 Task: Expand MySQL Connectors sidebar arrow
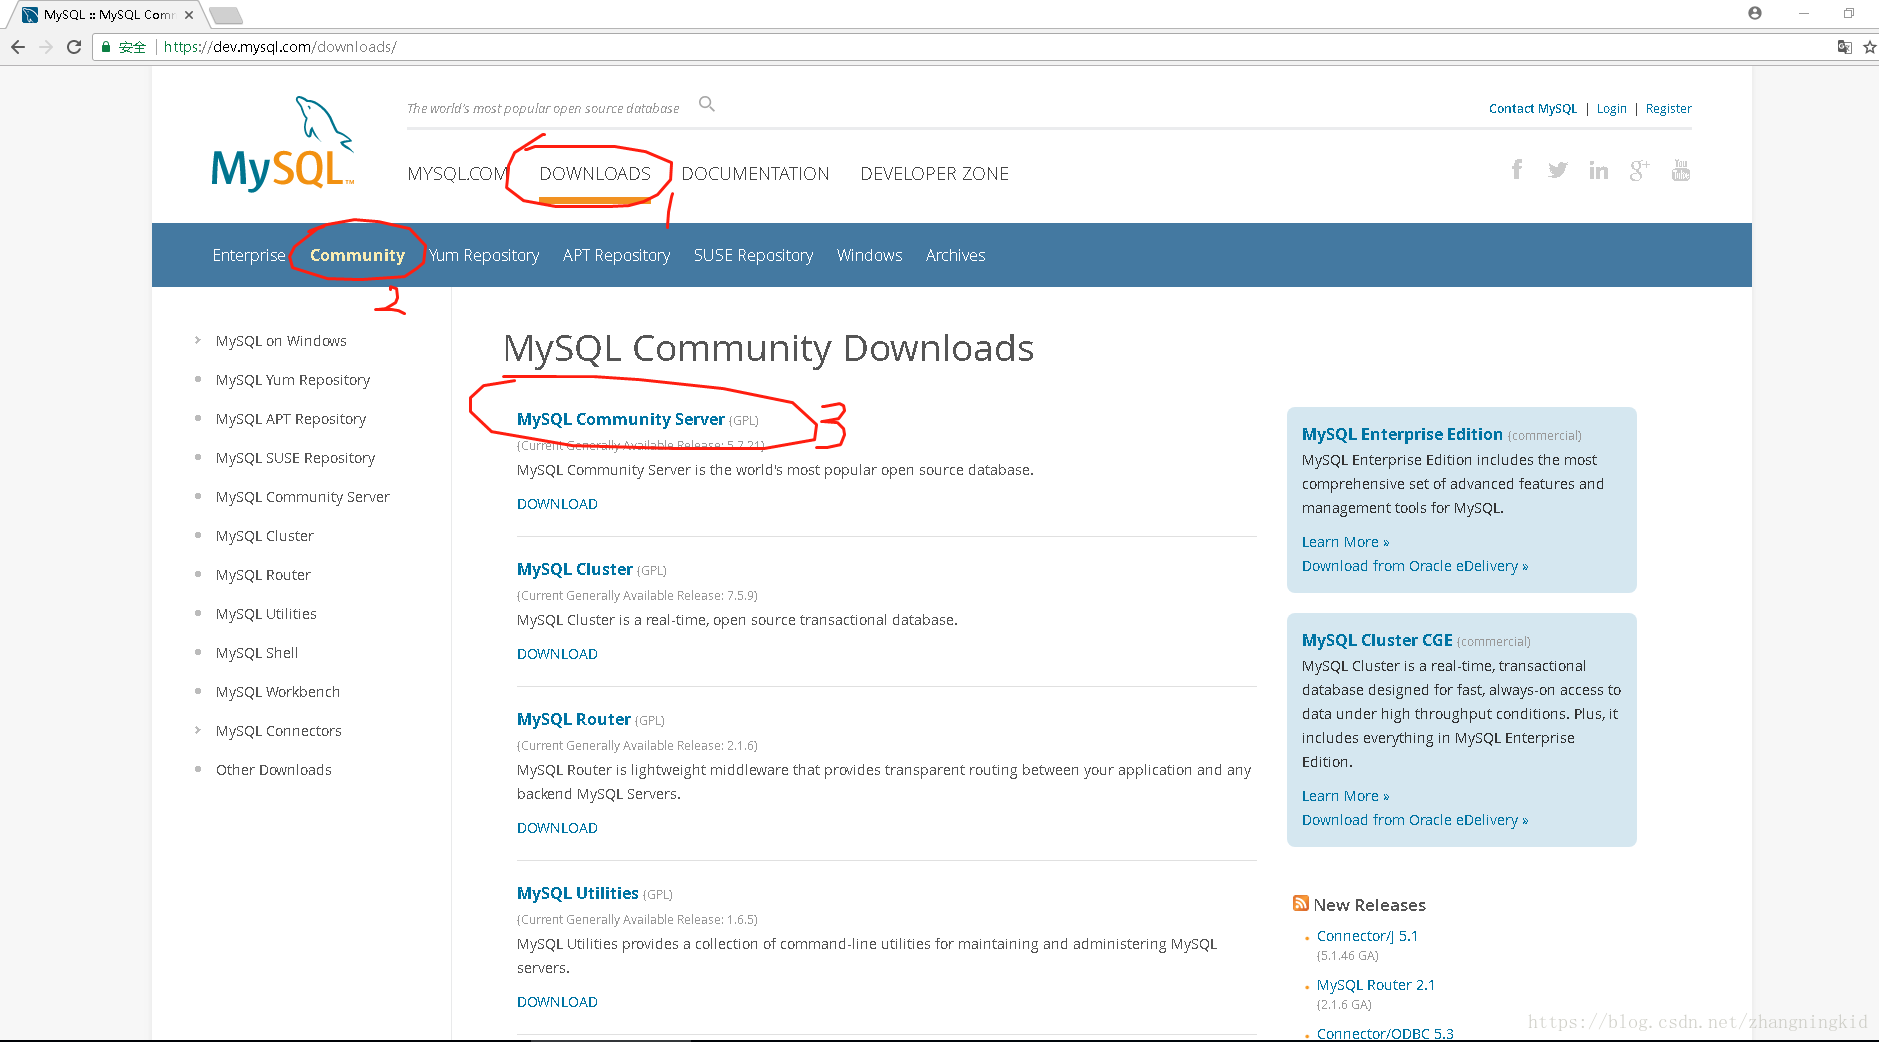(197, 731)
